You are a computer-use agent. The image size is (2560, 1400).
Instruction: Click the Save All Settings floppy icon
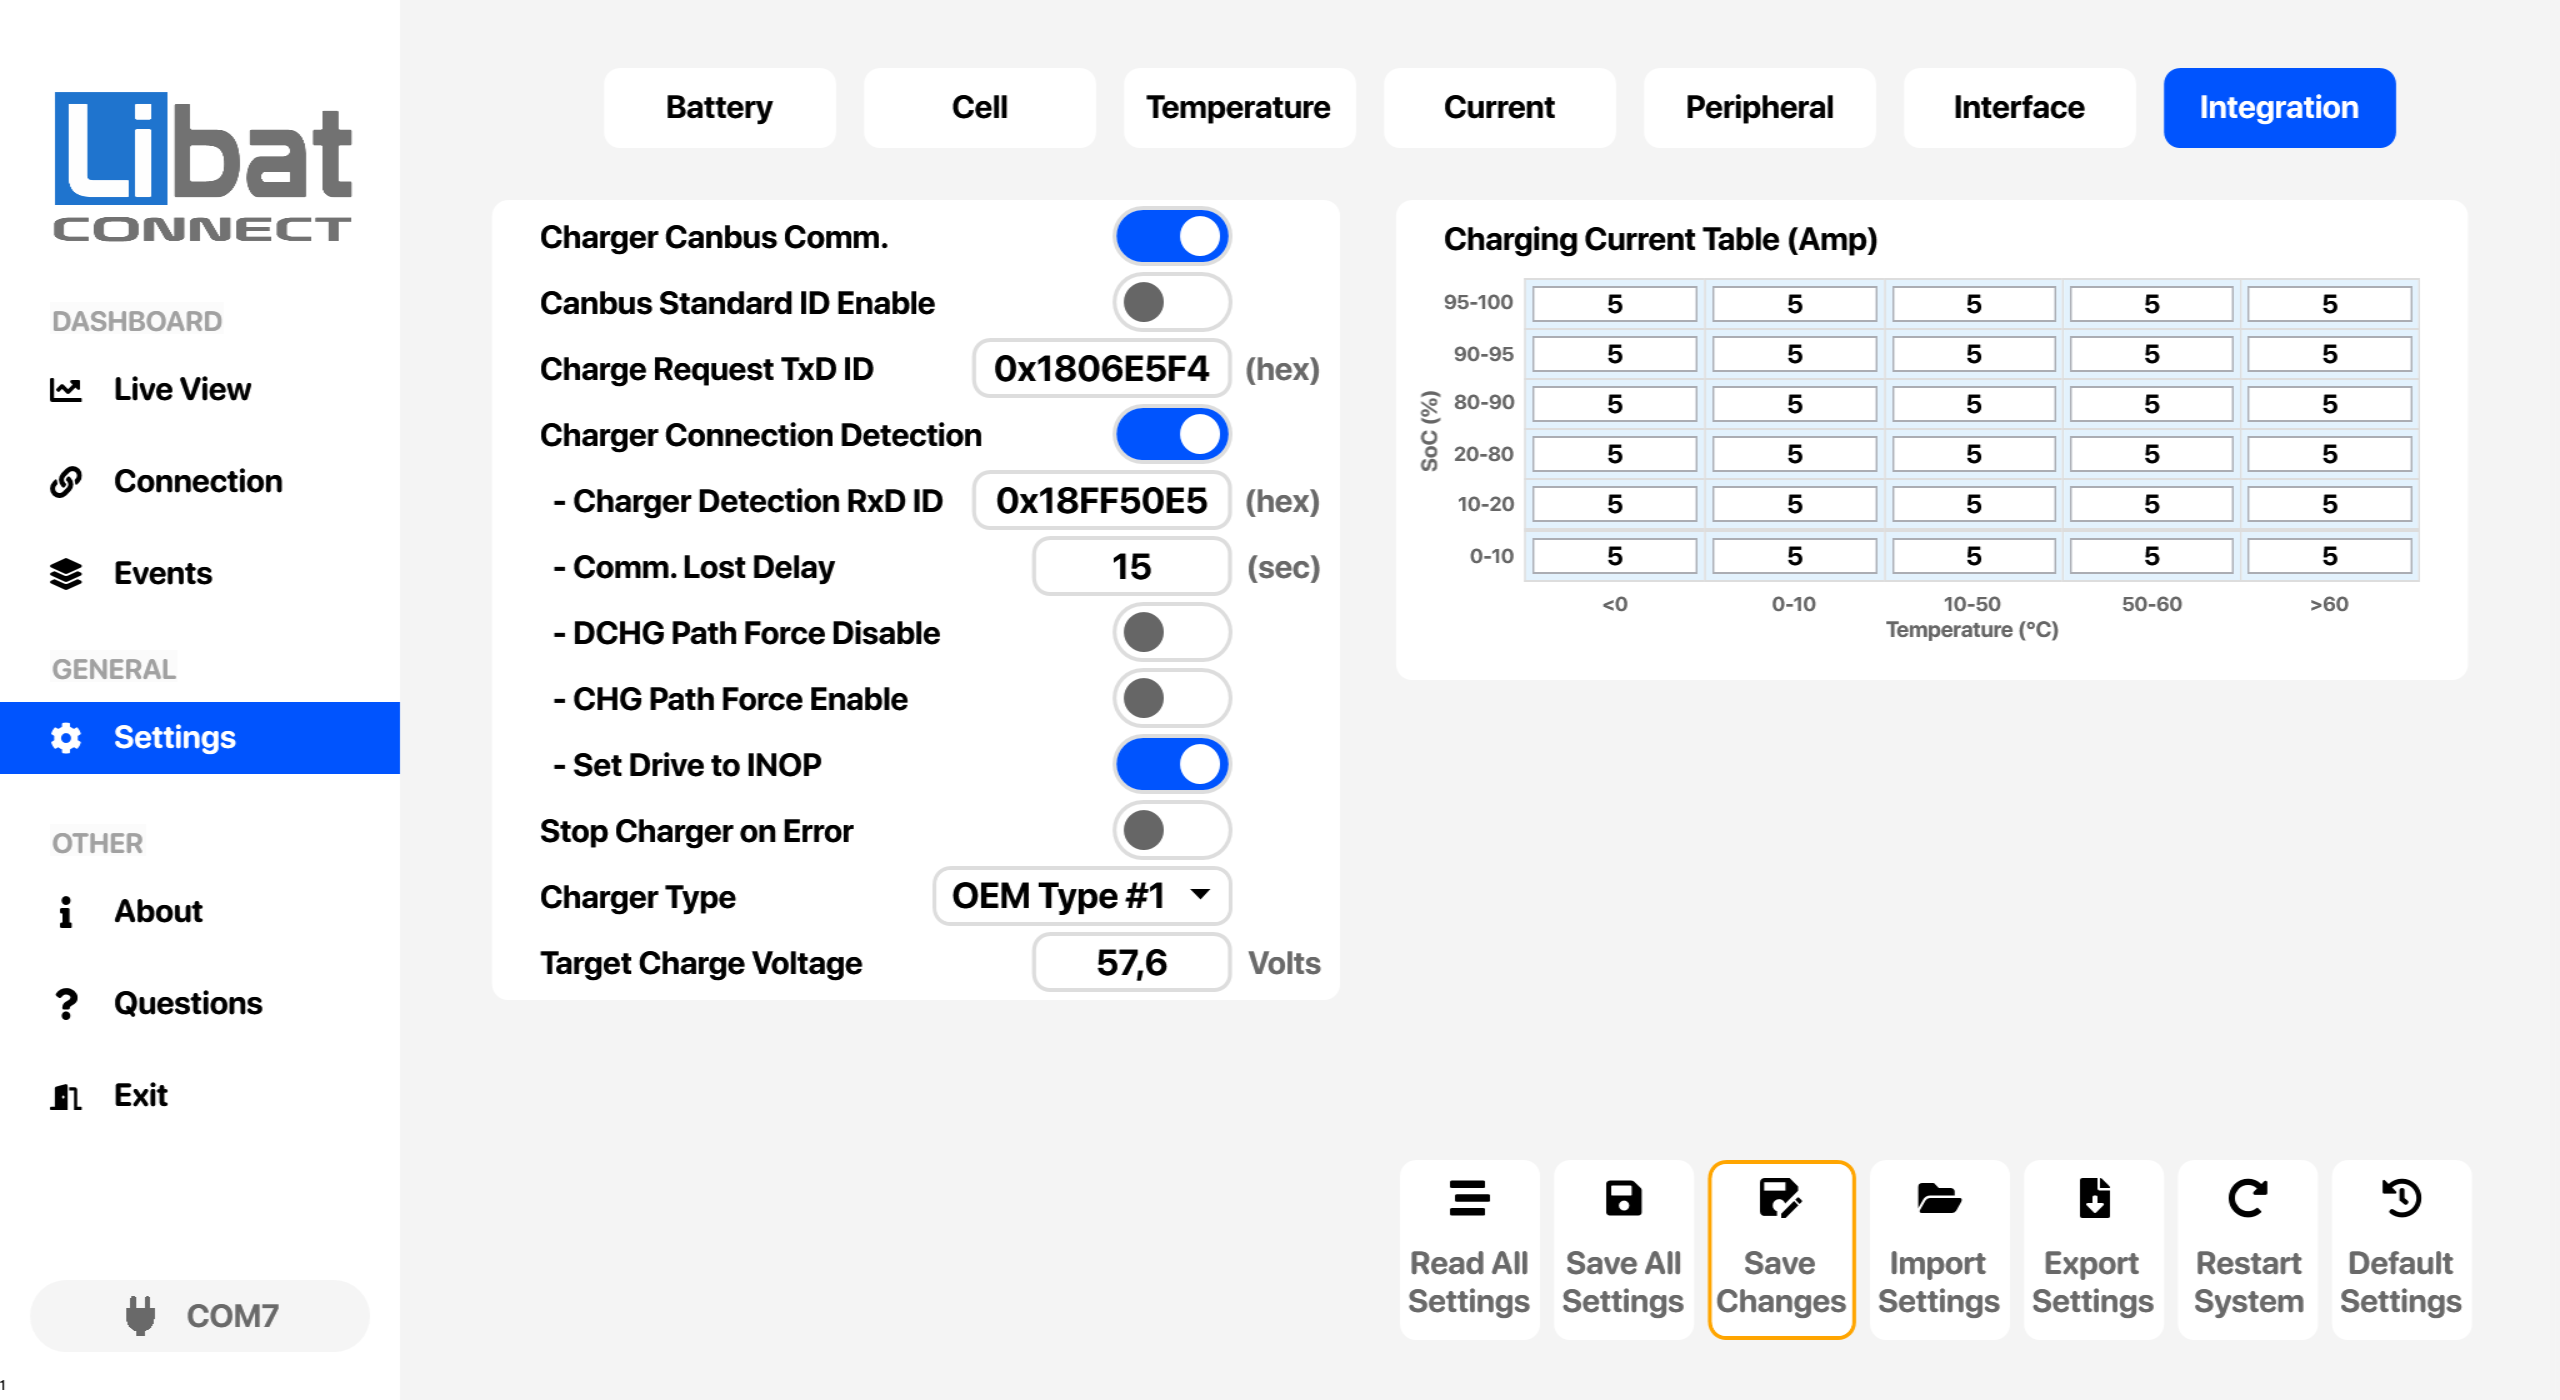[1623, 1197]
